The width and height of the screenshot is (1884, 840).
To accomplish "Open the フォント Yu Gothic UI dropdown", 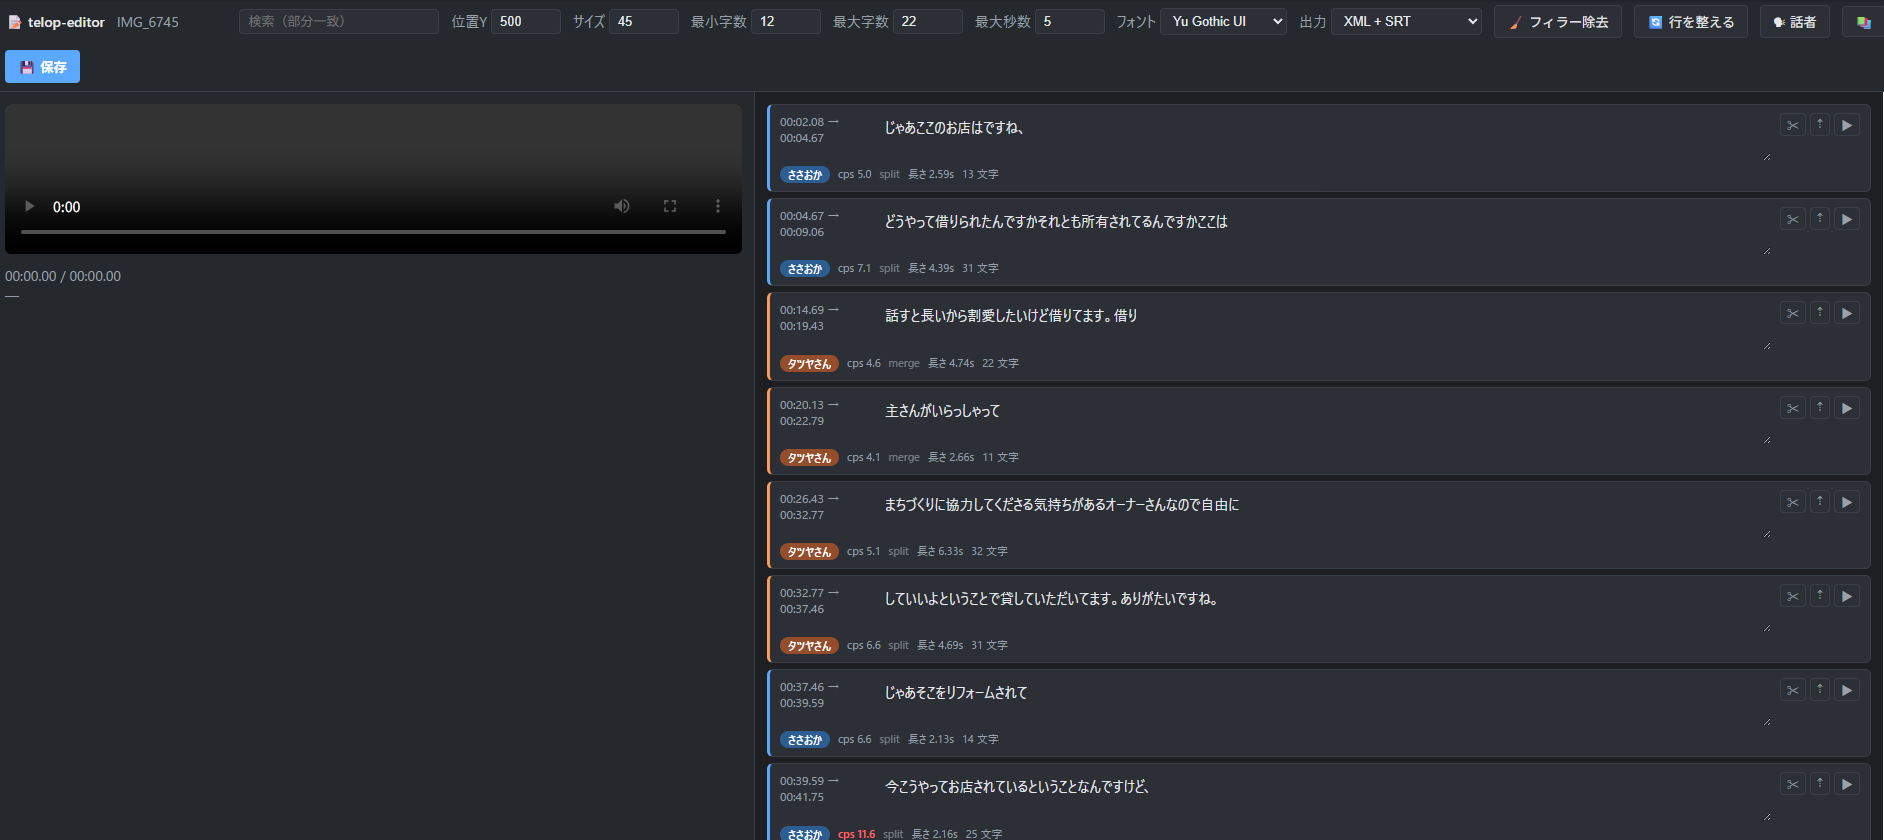I will 1224,21.
